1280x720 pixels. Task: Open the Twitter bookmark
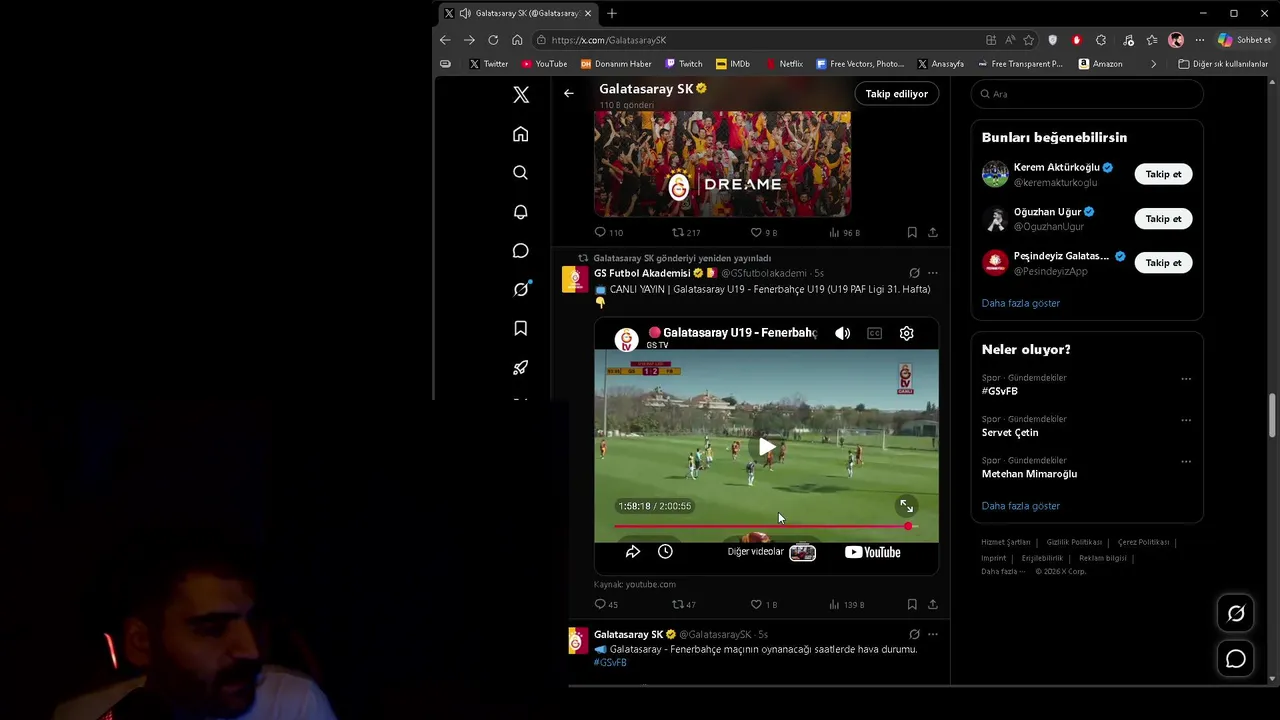click(x=488, y=64)
